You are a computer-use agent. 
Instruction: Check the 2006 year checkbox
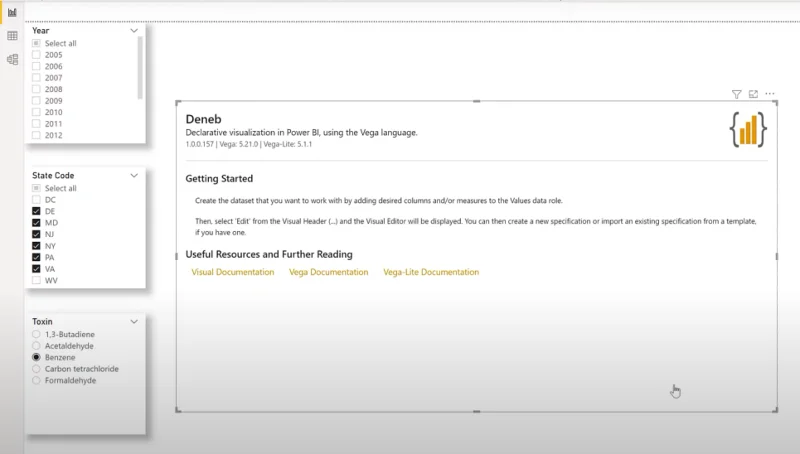36,66
